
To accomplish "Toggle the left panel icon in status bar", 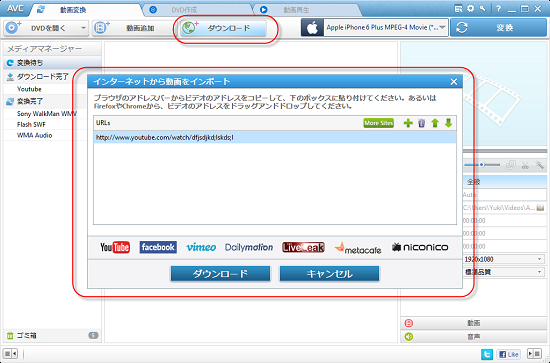I will pos(10,354).
